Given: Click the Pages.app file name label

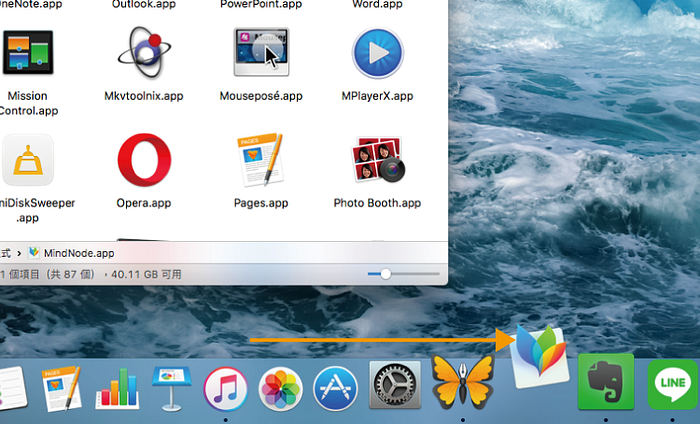Looking at the screenshot, I should 261,203.
